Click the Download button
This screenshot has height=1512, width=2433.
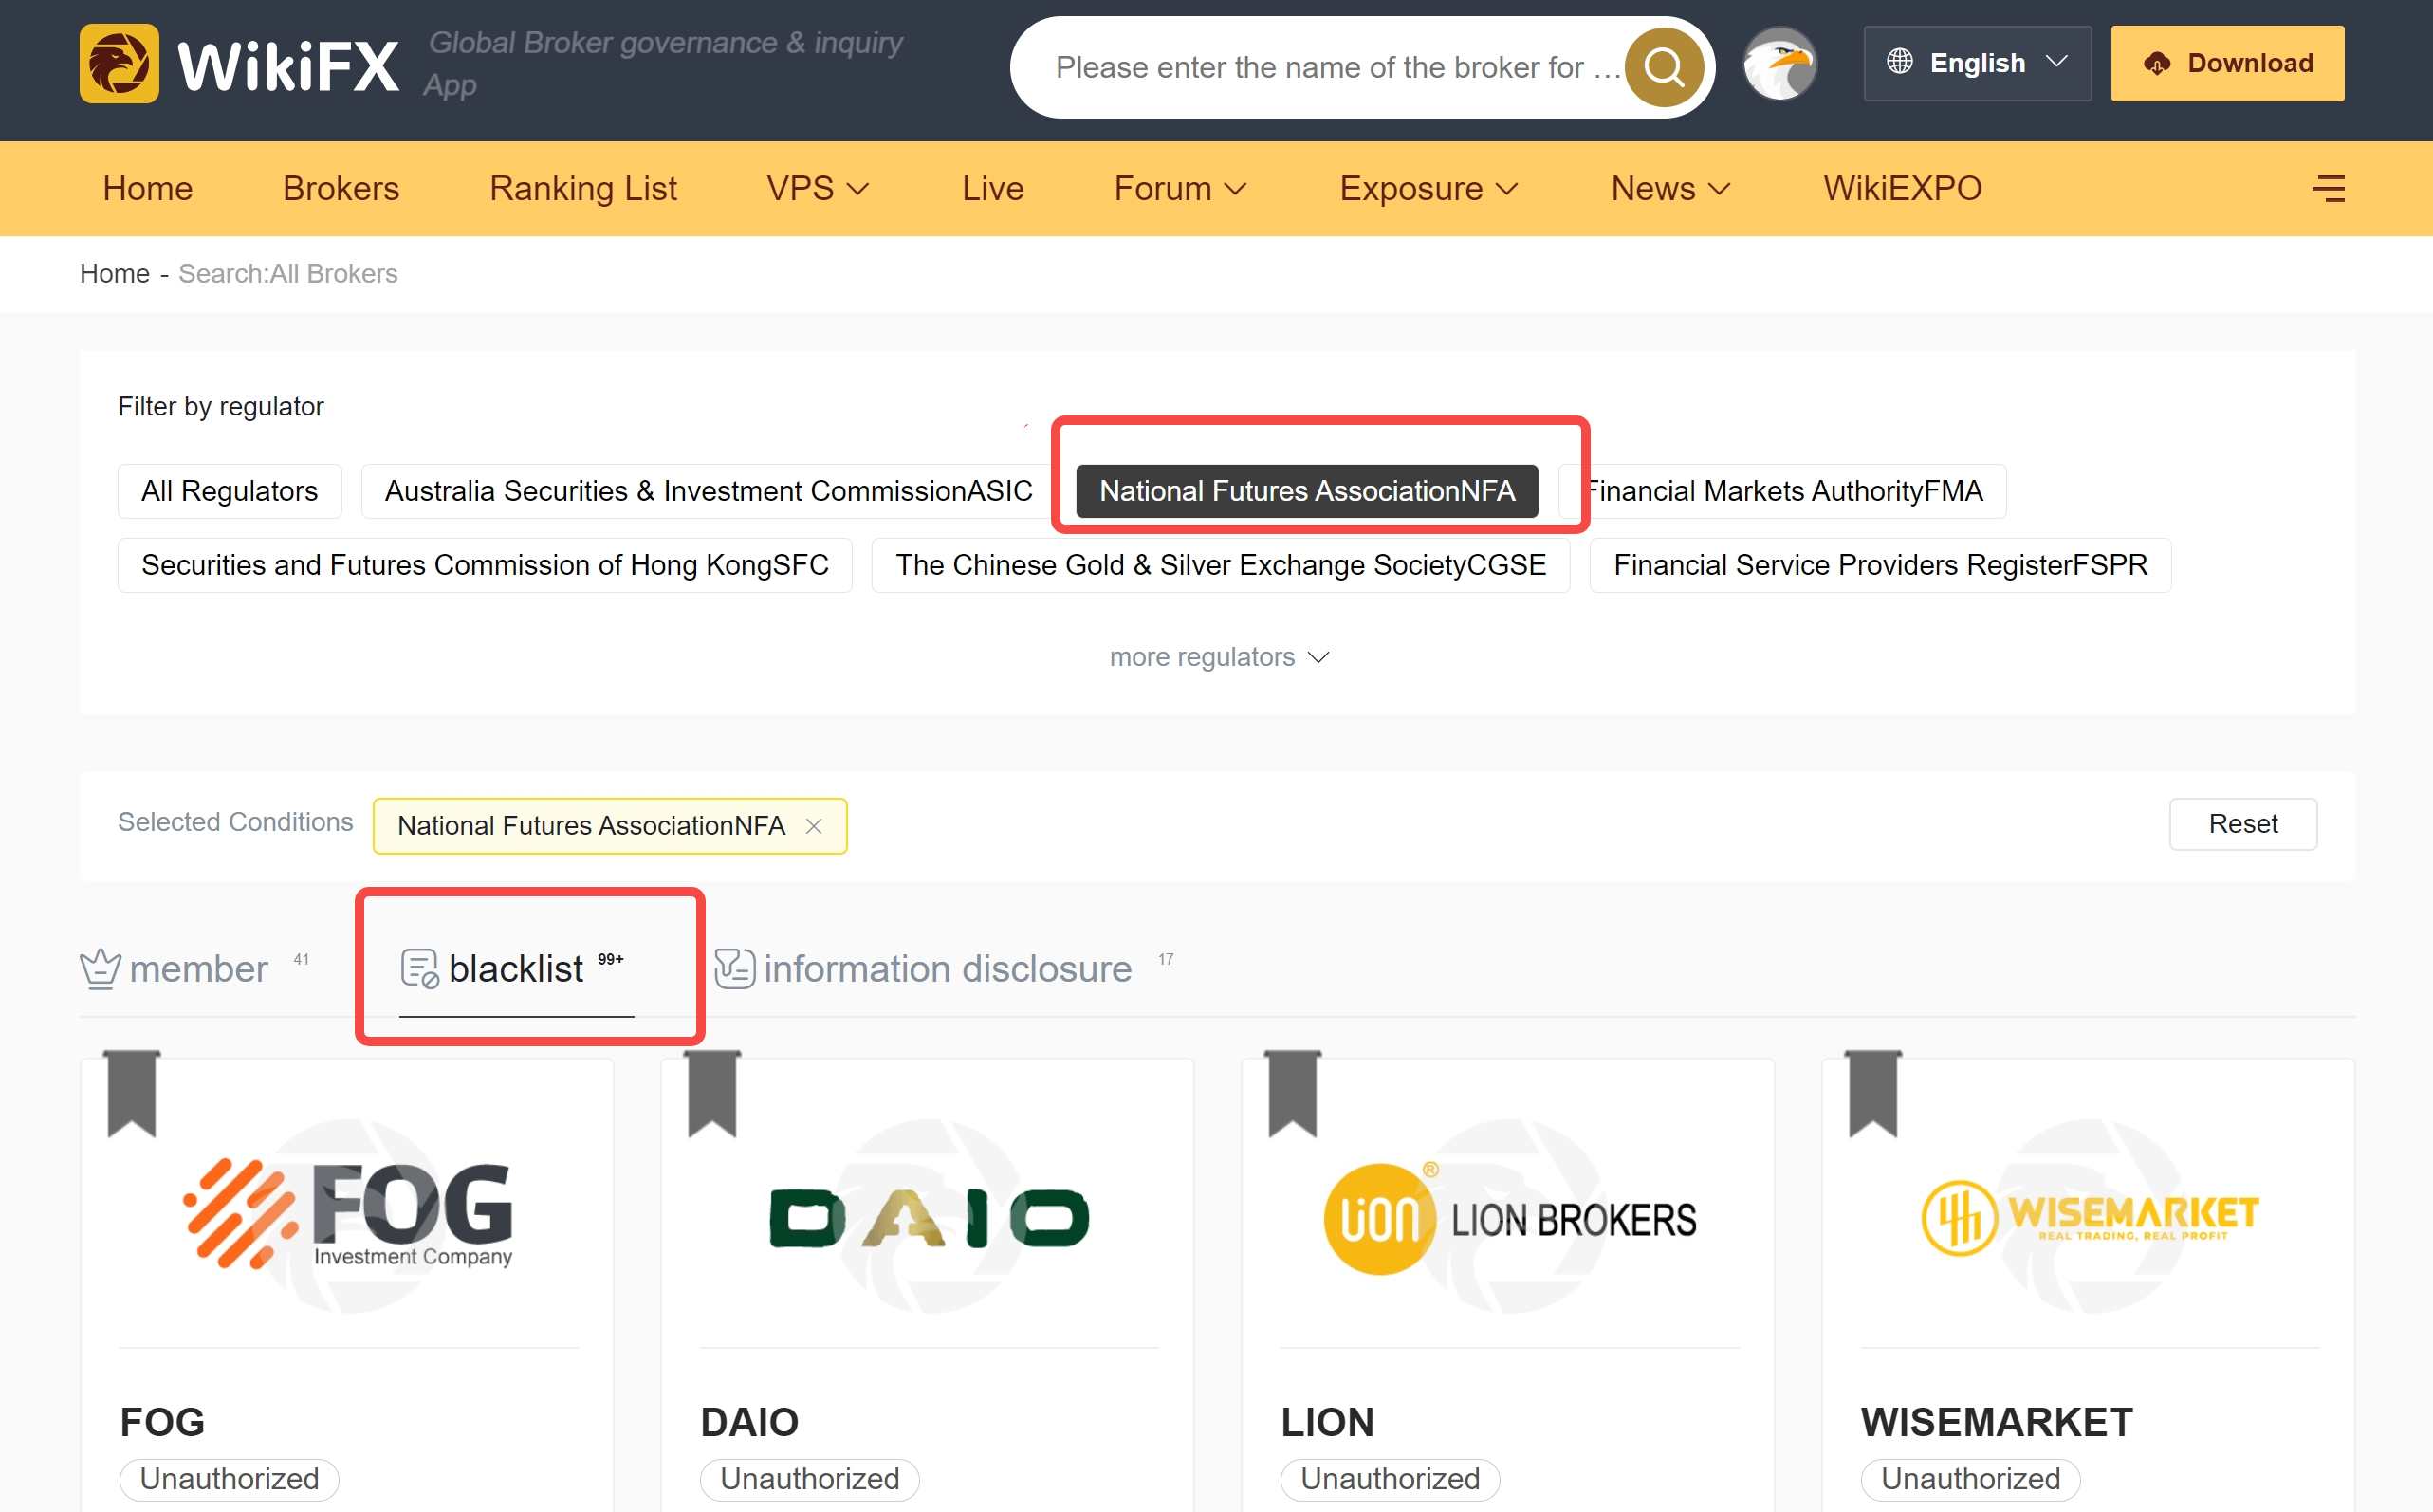tap(2227, 63)
